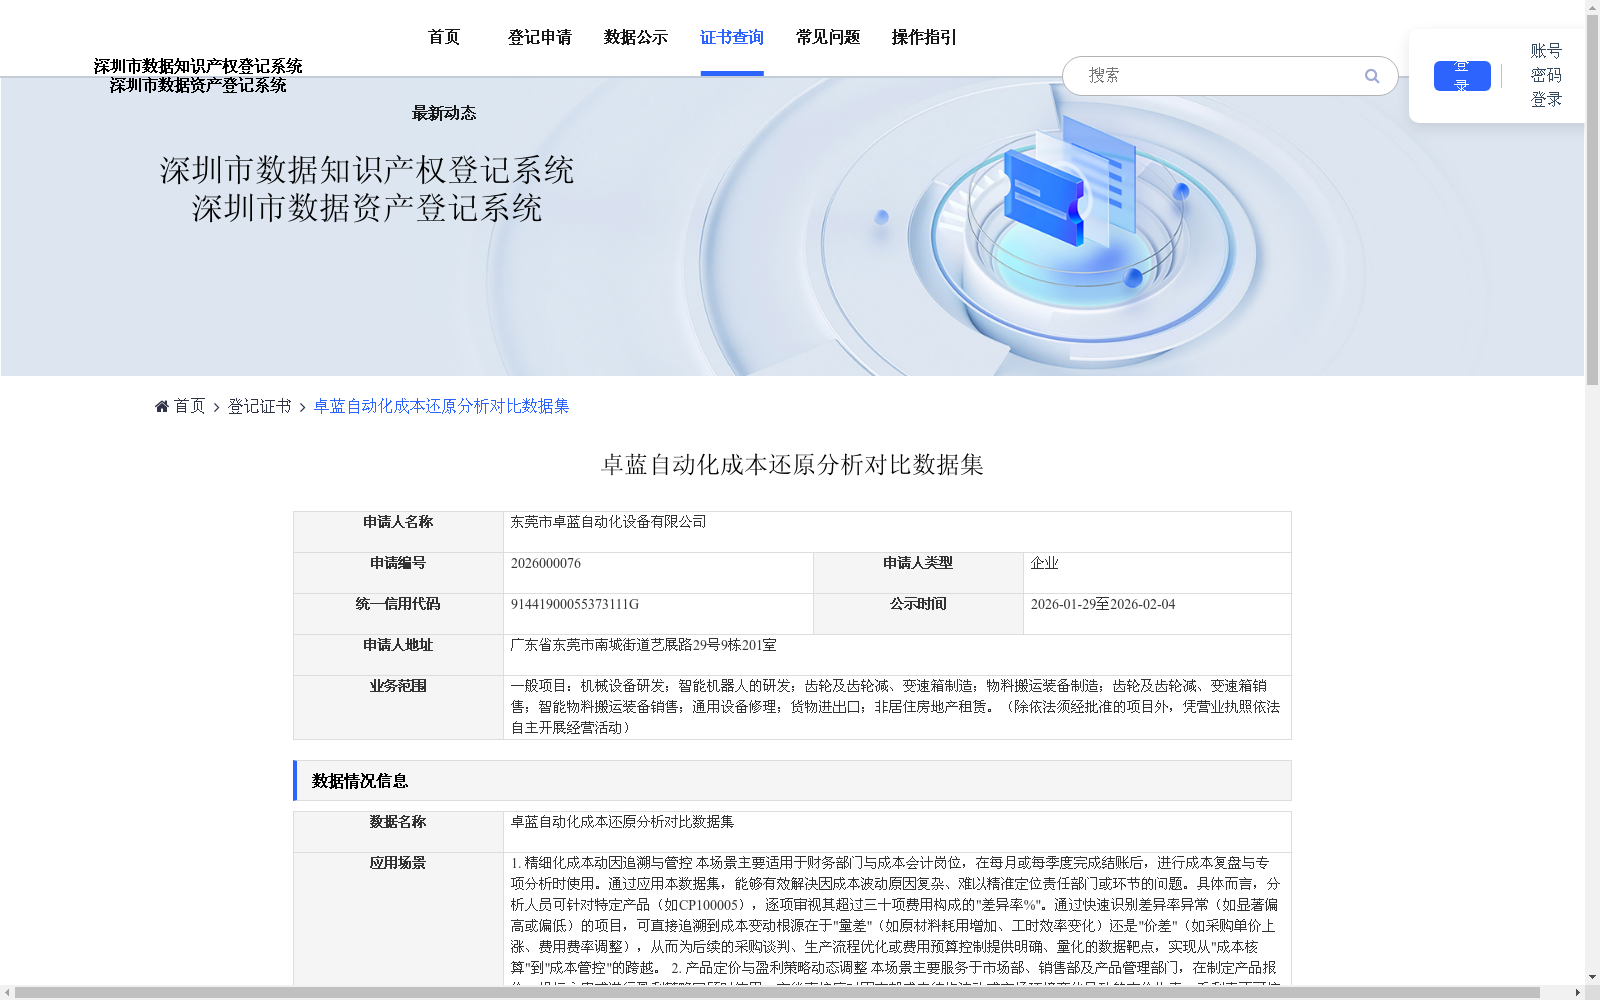The height and width of the screenshot is (1000, 1600).
Task: Click applicant type value 企业
Action: (x=1044, y=563)
